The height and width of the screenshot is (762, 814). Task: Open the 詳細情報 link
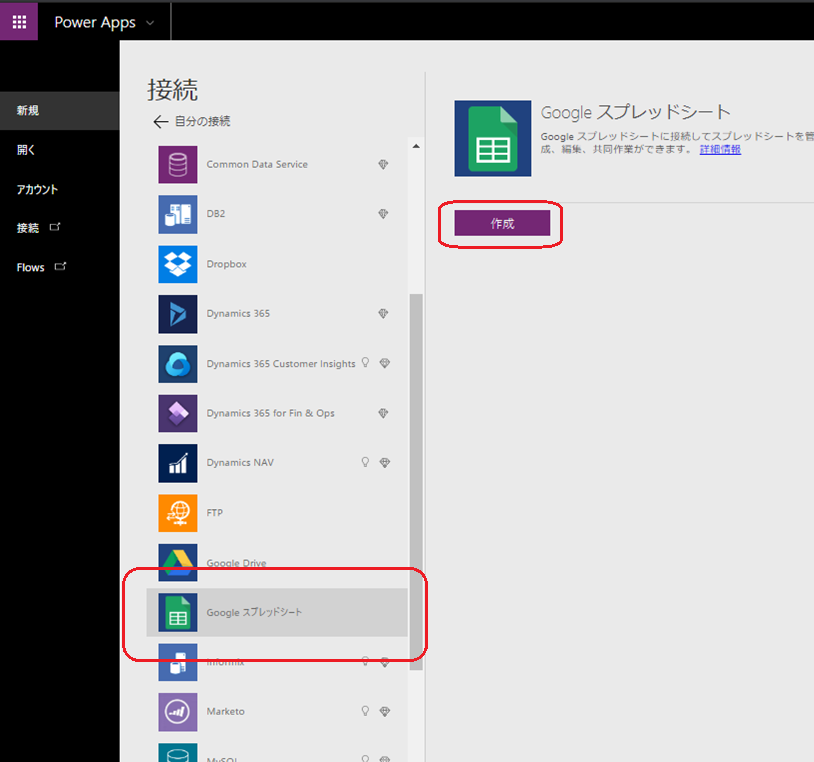point(720,149)
